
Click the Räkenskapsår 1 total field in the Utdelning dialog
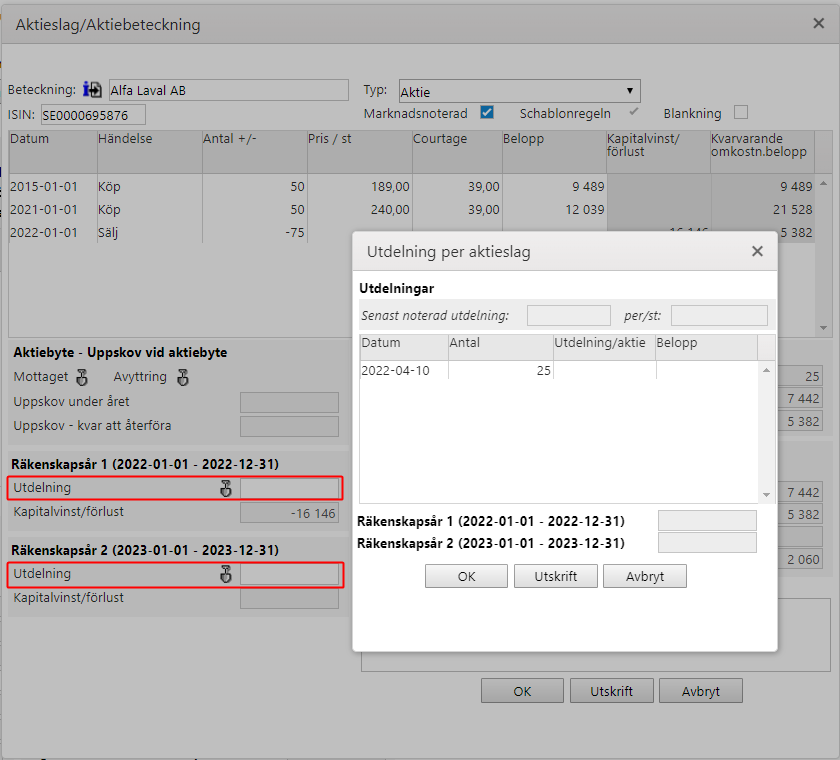707,521
